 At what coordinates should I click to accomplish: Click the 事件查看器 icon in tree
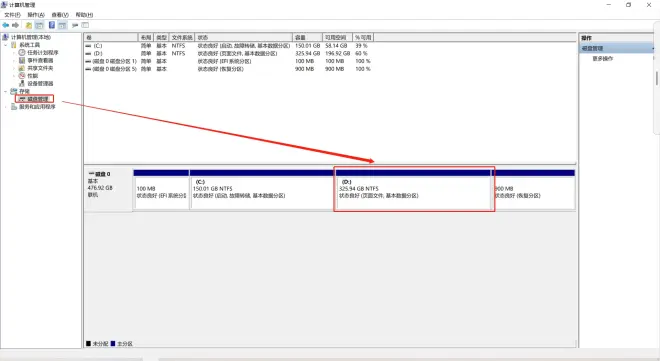pos(22,60)
